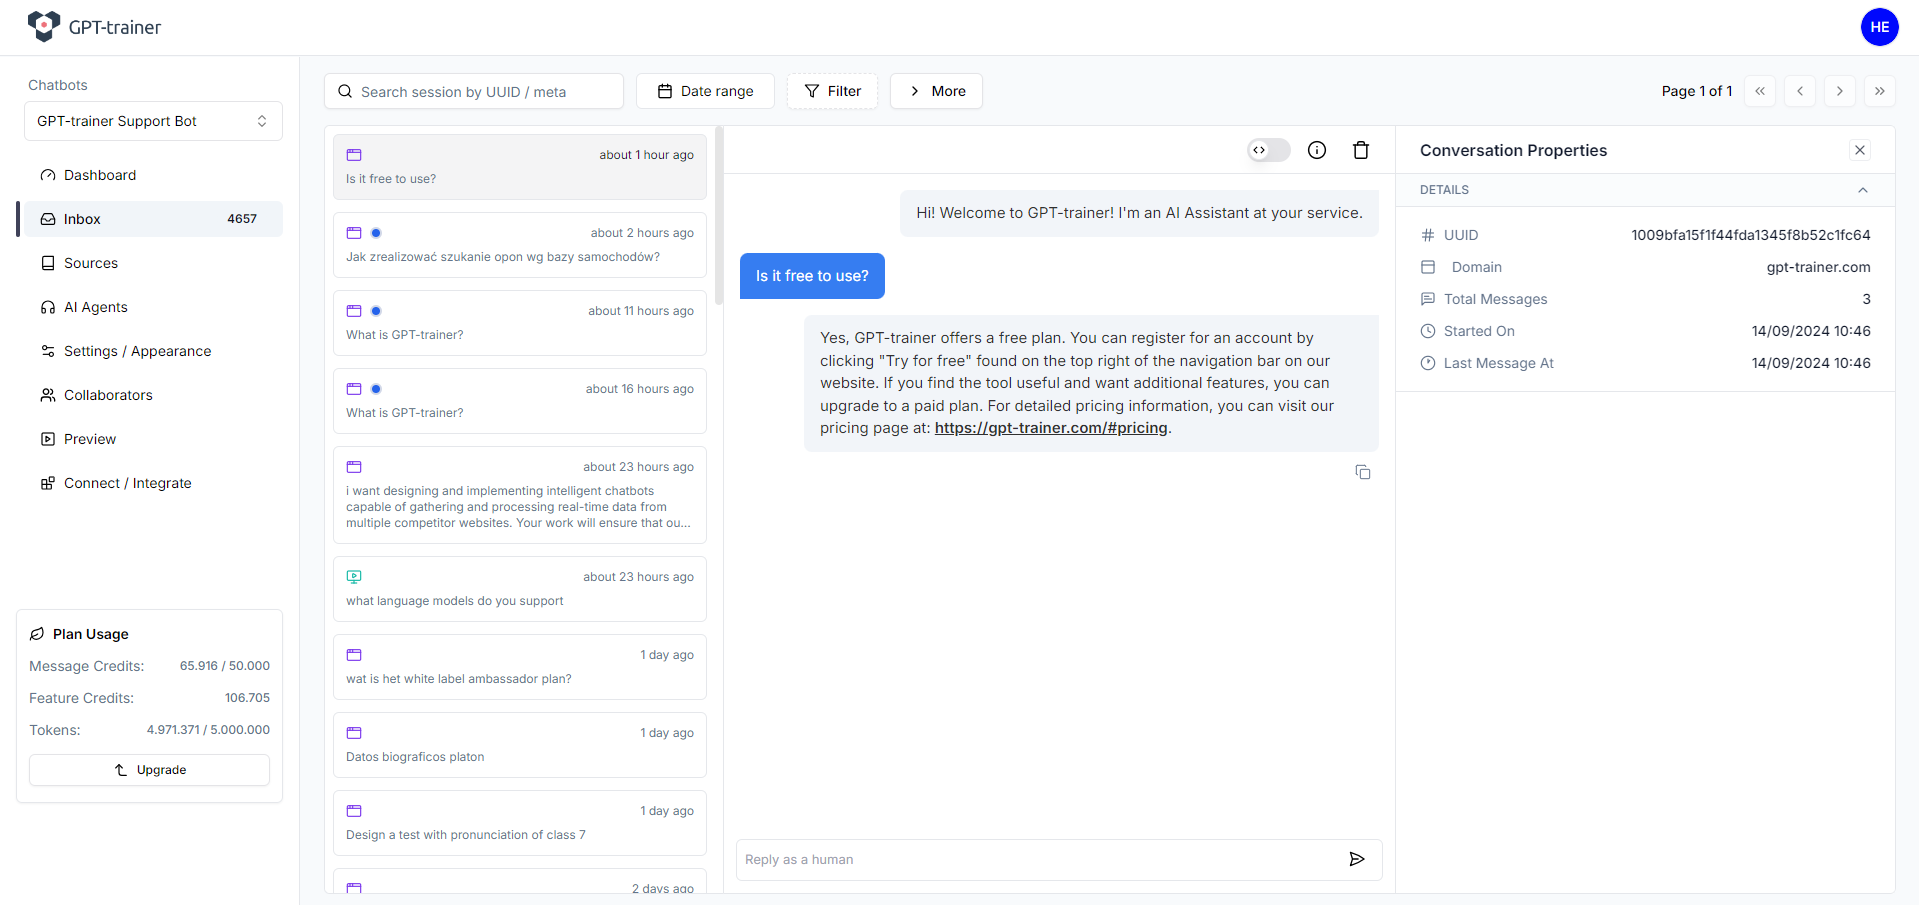Click the GPT-trainer logo icon

43,27
